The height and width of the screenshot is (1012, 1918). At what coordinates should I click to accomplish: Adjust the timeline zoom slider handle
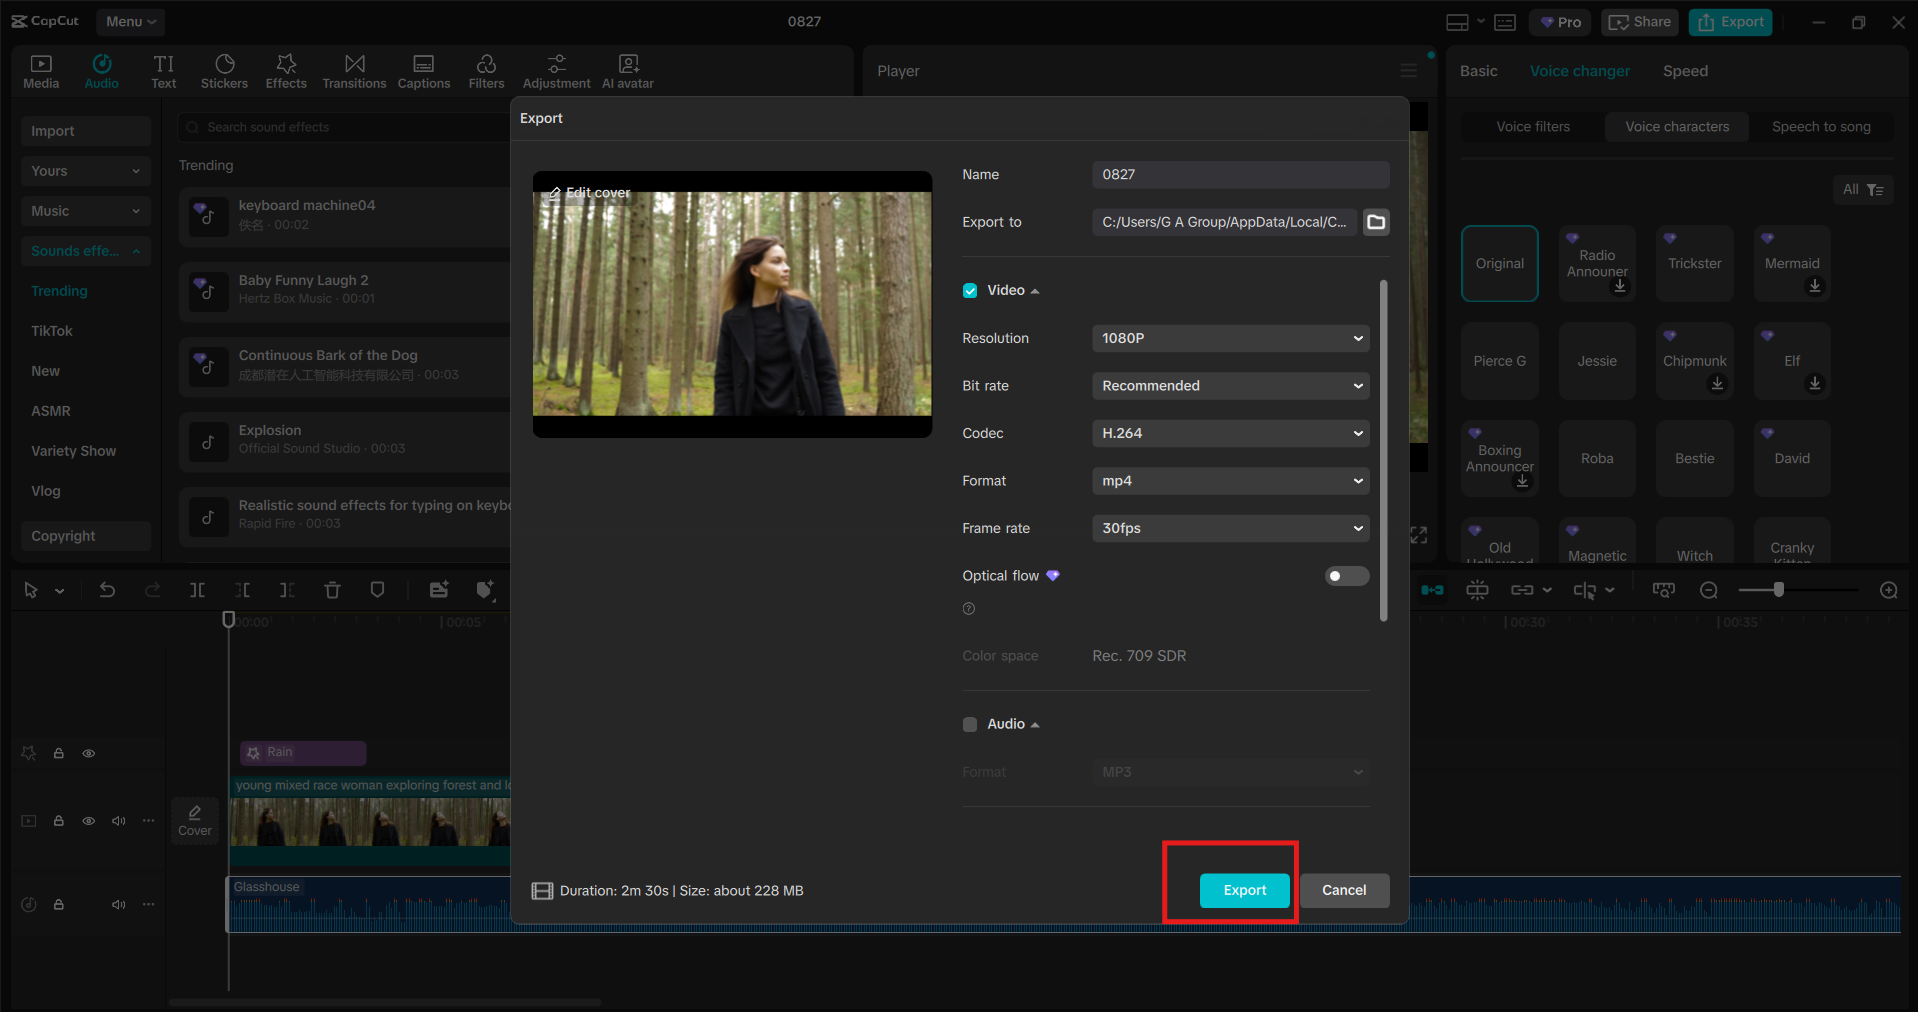1778,590
